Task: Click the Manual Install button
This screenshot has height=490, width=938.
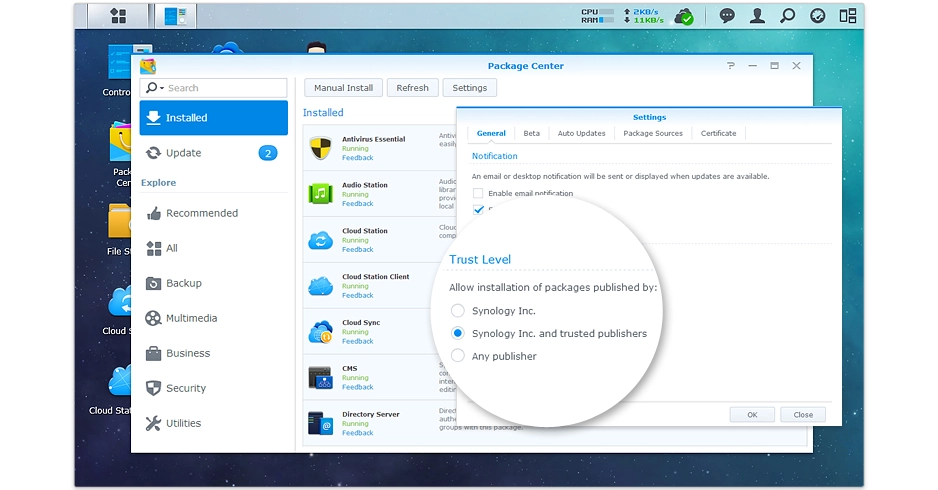Action: tap(343, 88)
